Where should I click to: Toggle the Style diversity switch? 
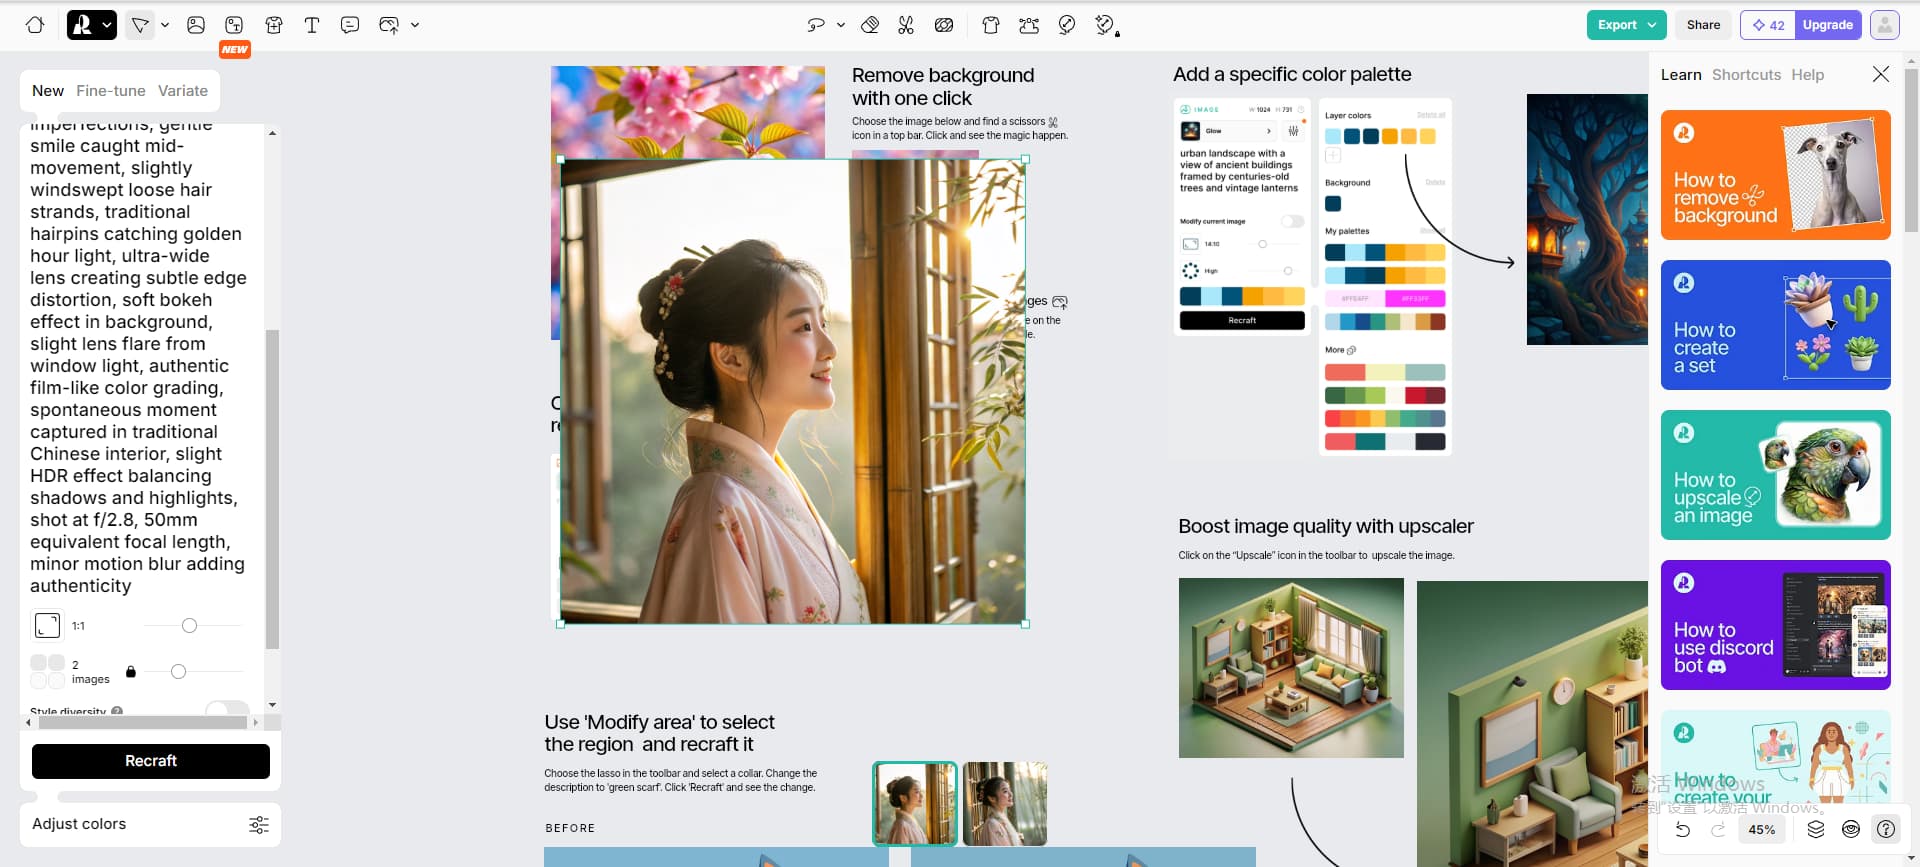pyautogui.click(x=227, y=709)
